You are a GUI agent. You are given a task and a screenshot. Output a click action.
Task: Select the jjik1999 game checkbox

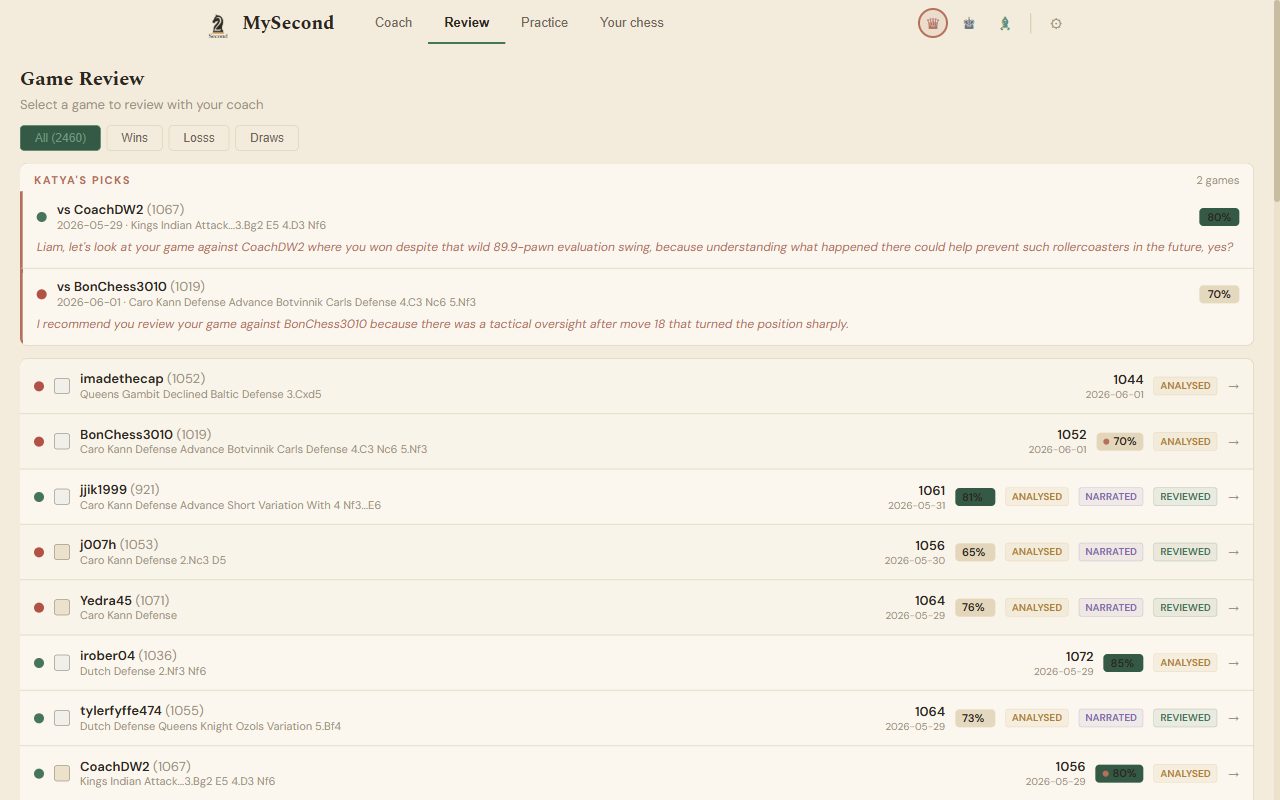pyautogui.click(x=62, y=497)
